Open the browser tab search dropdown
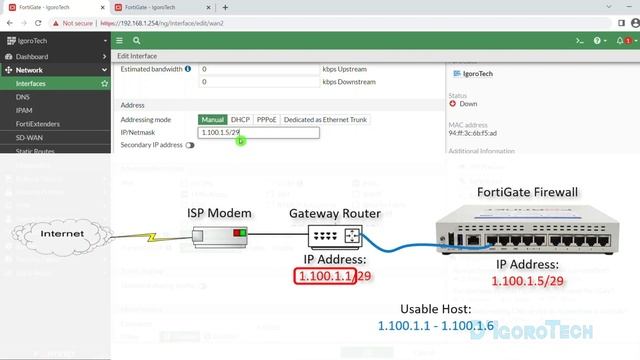640x360 pixels. coord(609,7)
